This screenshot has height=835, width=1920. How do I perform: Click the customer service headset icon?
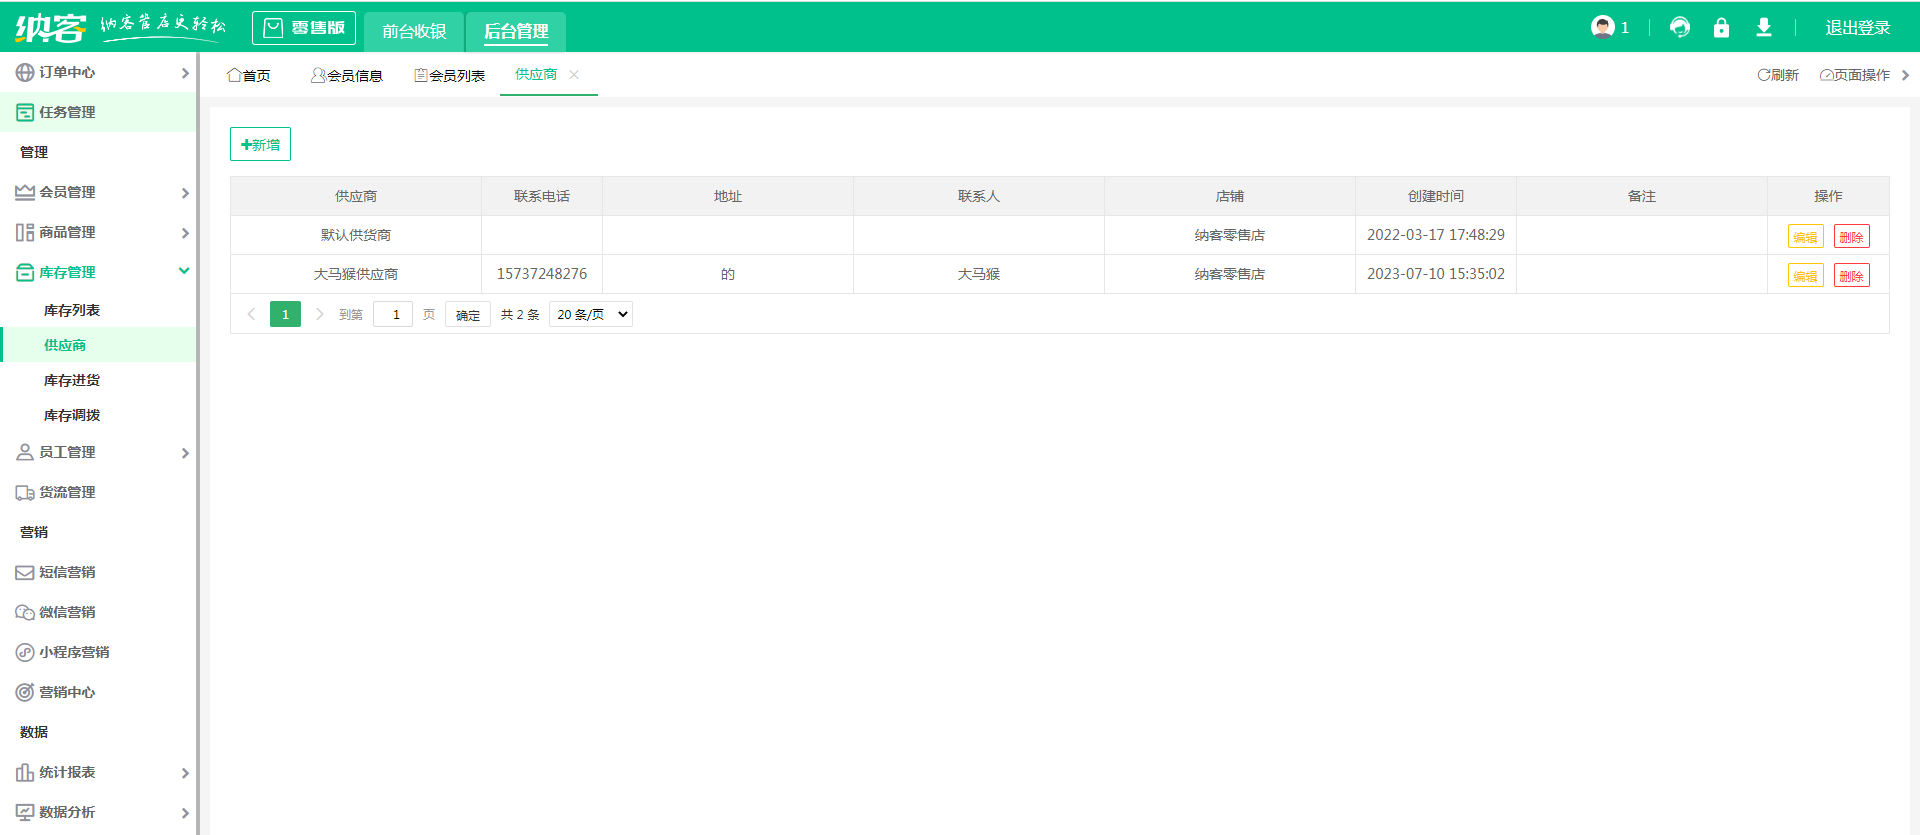click(1680, 28)
